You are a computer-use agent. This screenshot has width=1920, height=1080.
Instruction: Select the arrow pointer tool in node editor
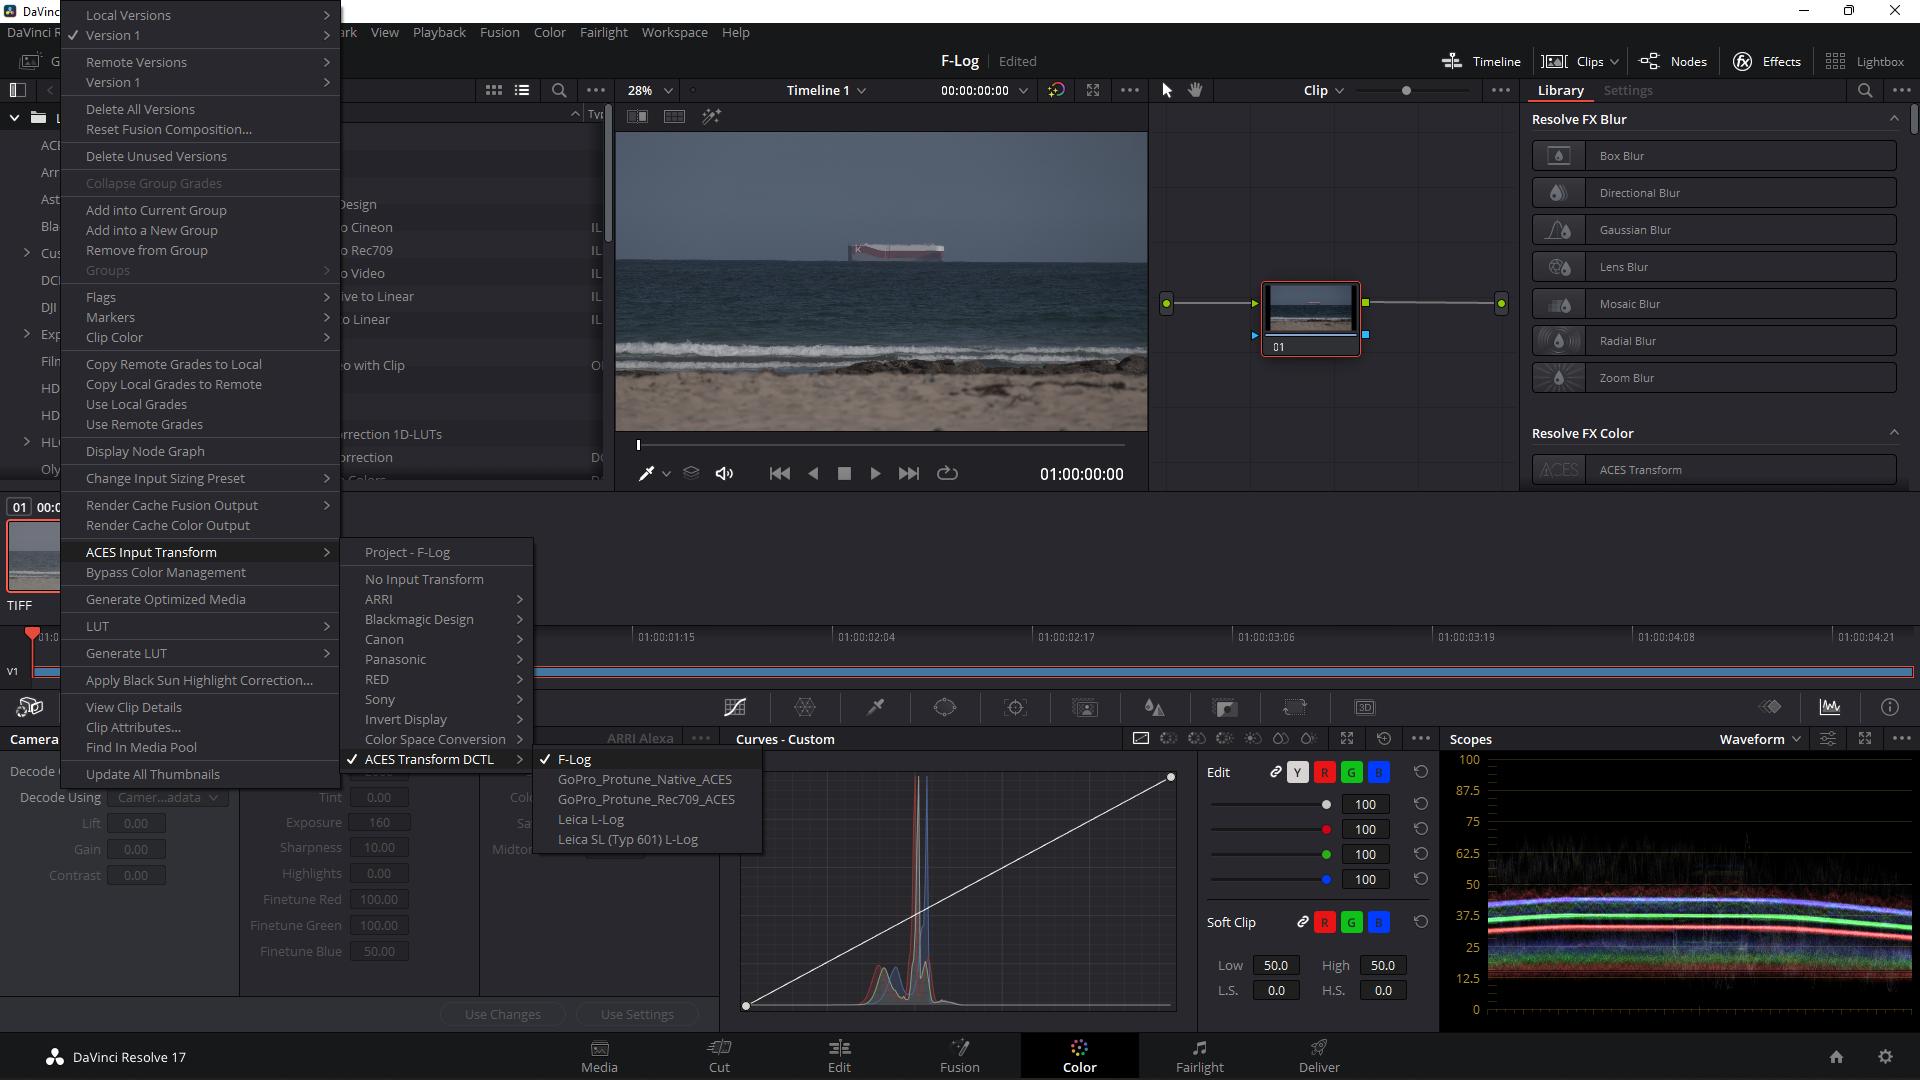click(x=1166, y=90)
